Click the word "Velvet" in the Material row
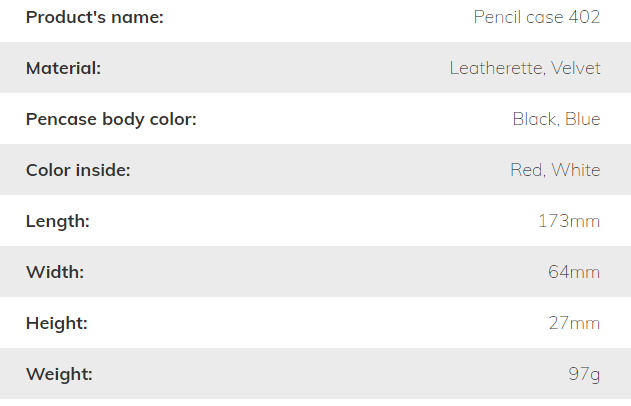 (x=575, y=68)
